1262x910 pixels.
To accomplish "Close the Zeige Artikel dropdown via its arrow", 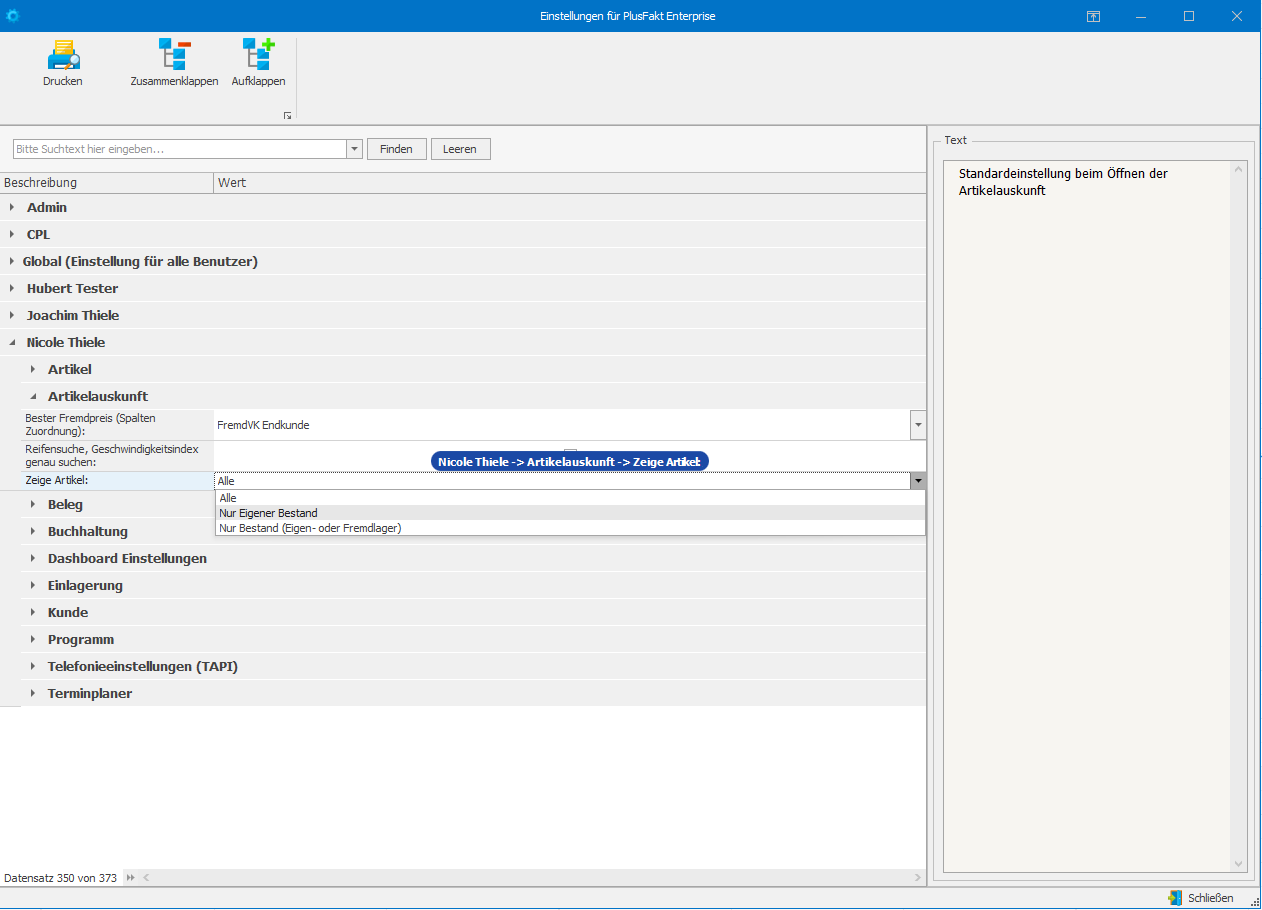I will click(x=918, y=481).
